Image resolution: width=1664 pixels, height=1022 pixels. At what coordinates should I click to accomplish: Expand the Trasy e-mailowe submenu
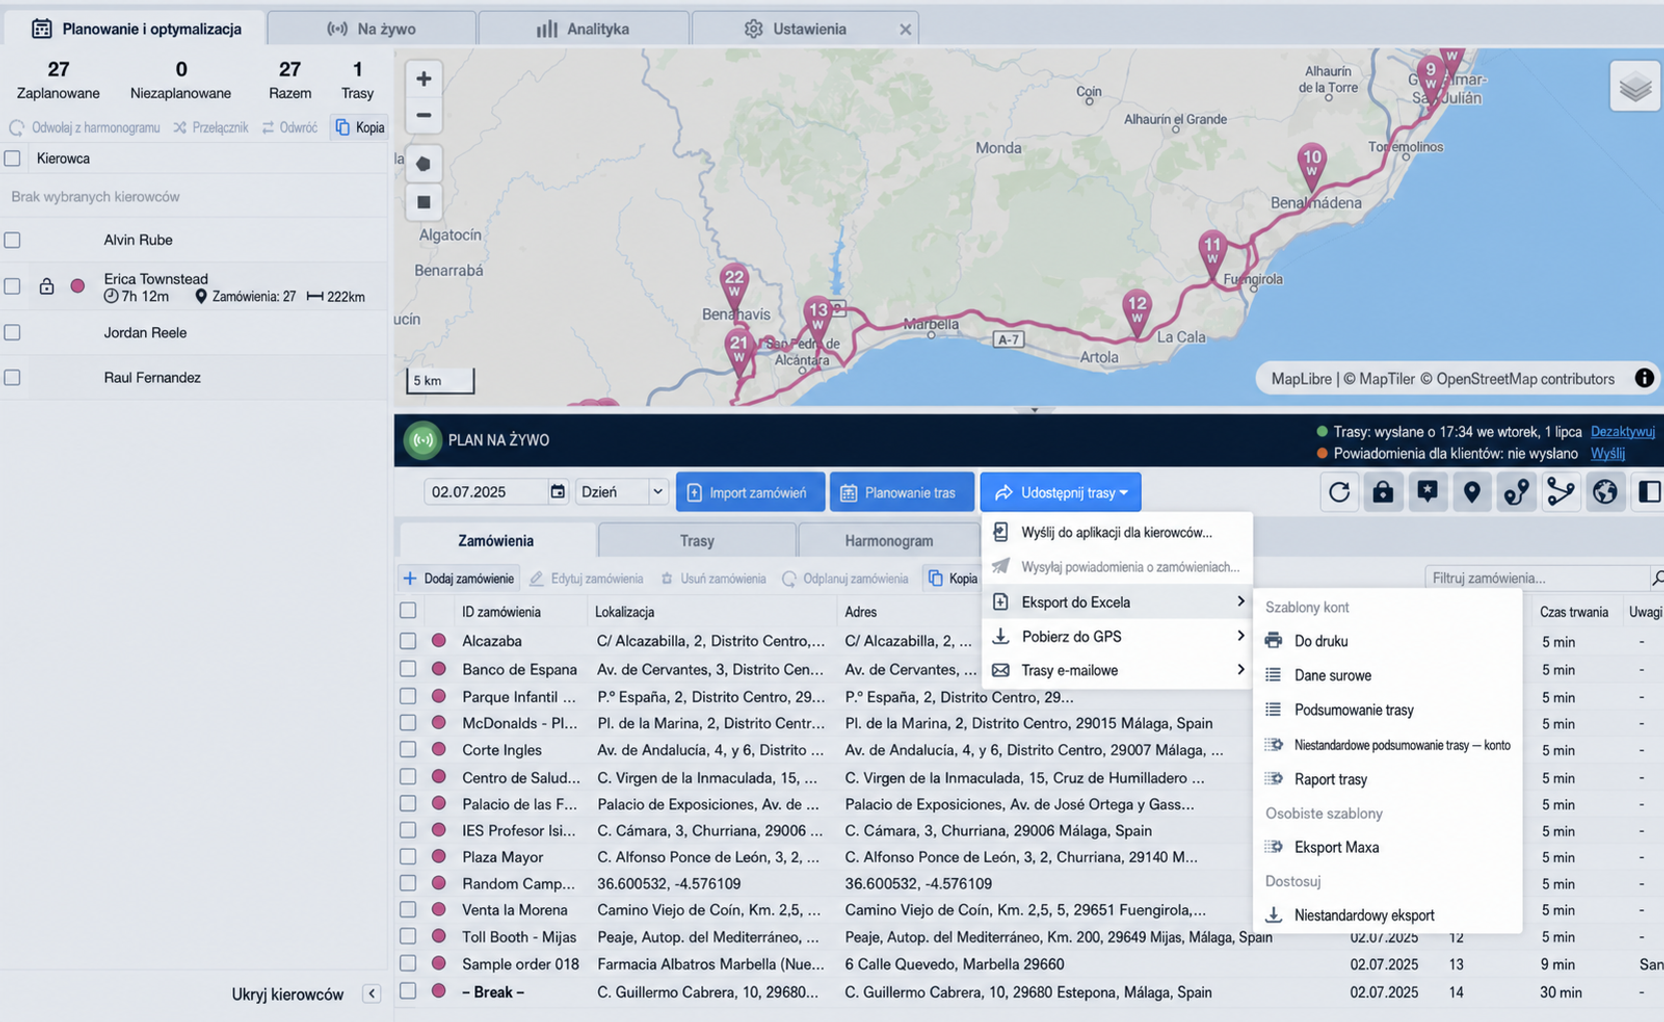point(1117,670)
